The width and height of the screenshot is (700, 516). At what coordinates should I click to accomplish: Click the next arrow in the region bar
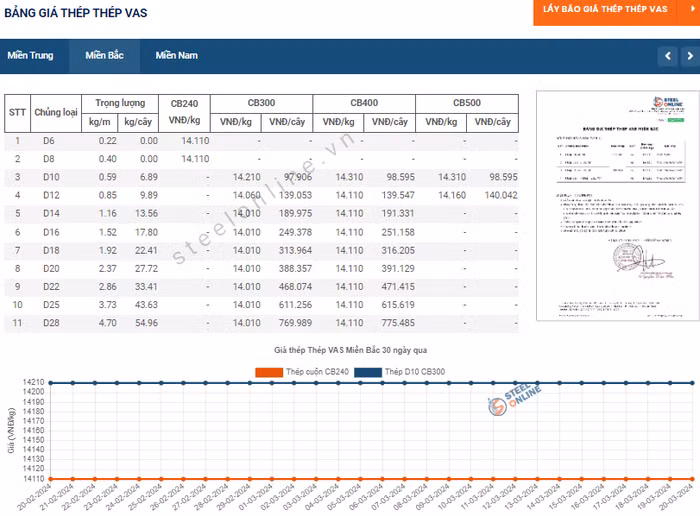[689, 56]
